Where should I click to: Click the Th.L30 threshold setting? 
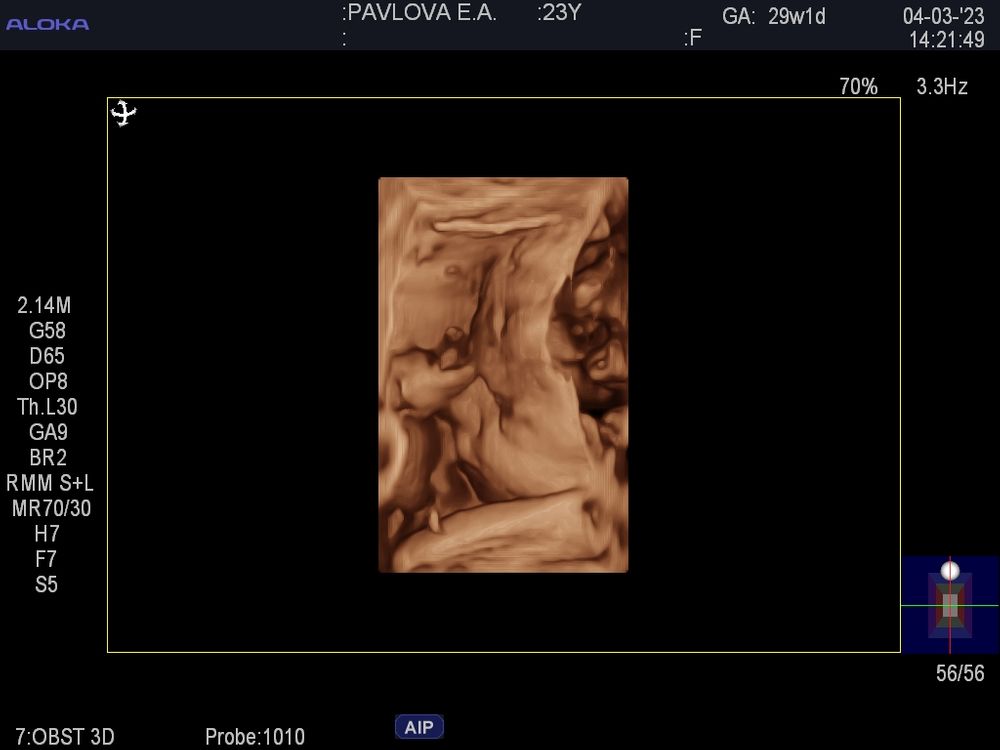[x=47, y=407]
